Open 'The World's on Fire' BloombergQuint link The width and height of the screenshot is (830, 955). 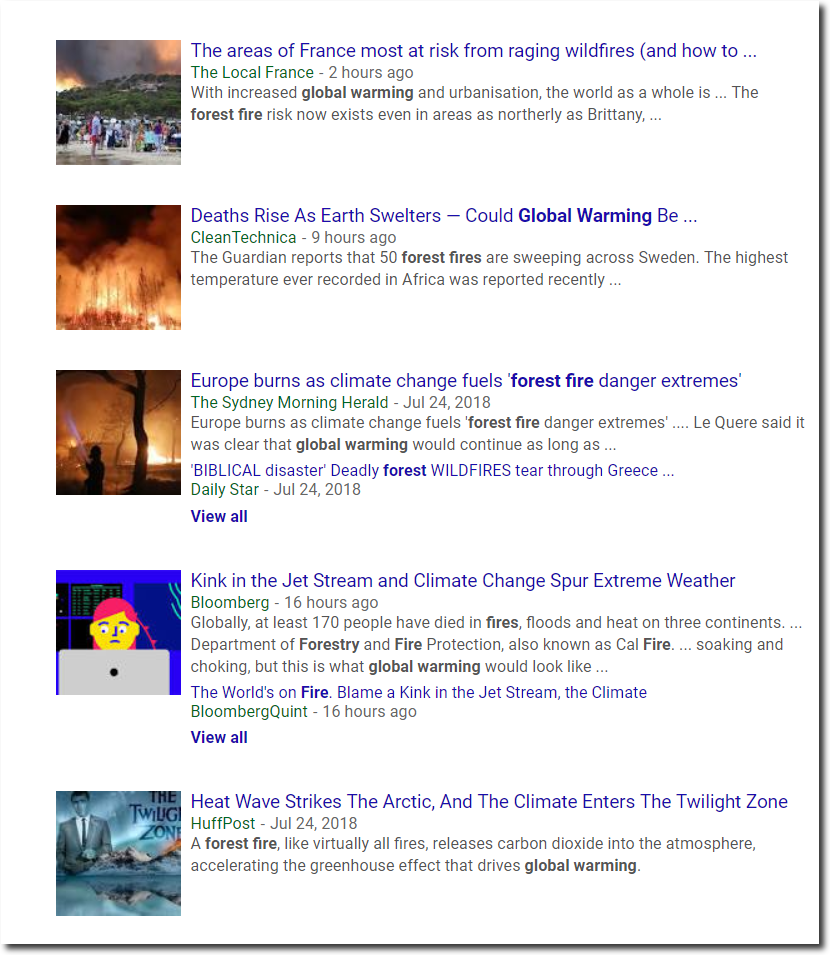[x=418, y=692]
